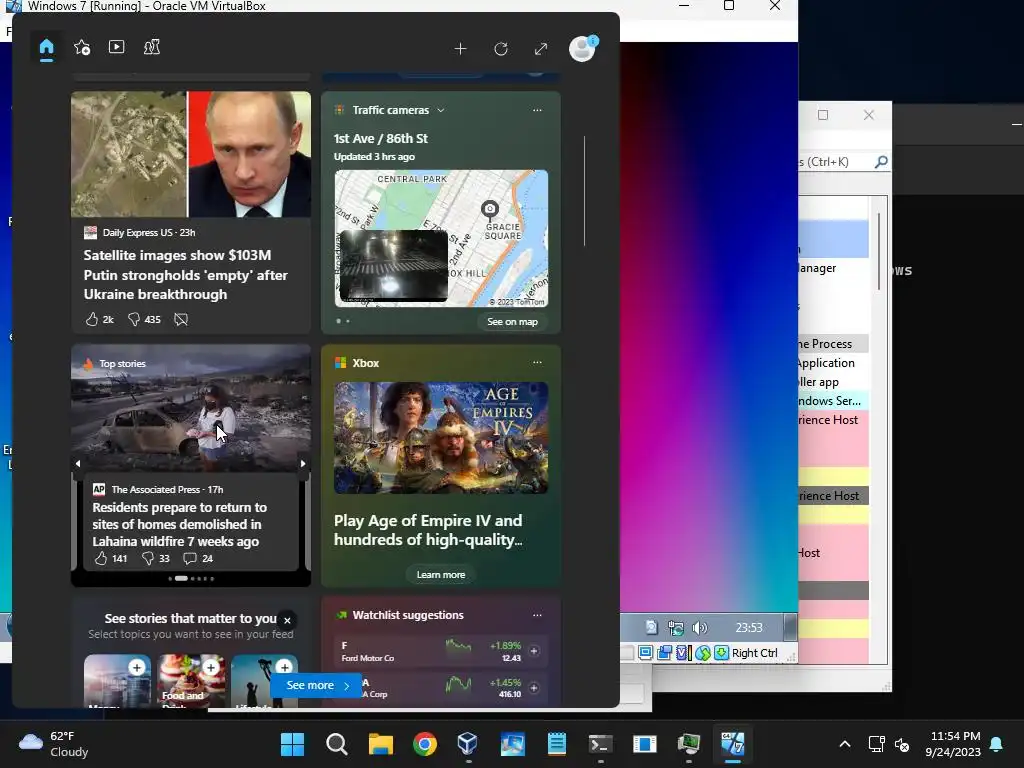
Task: Open Xbox widget more options
Action: coord(537,362)
